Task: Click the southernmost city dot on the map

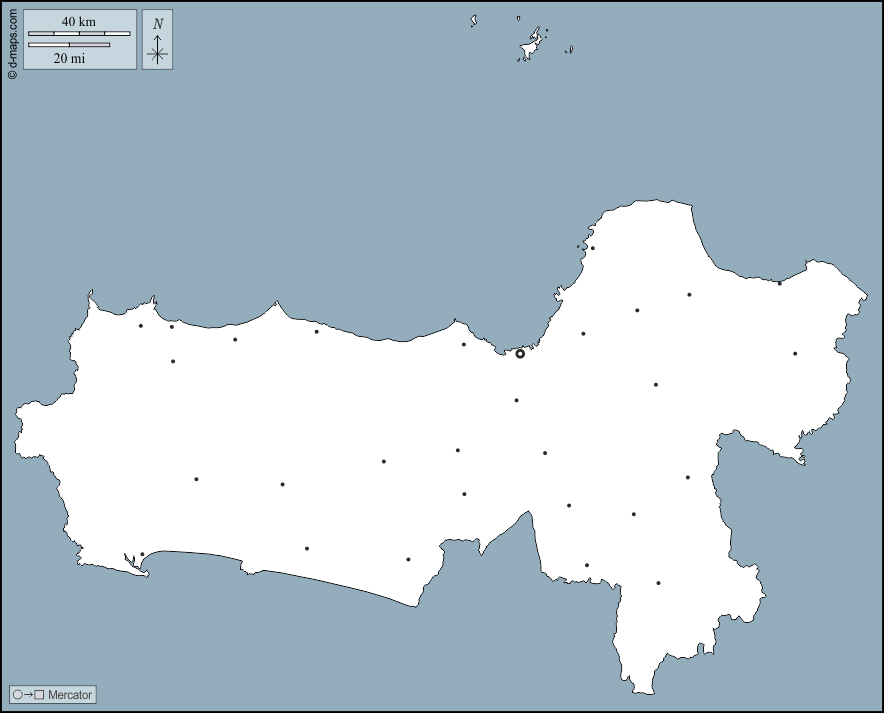Action: pyautogui.click(x=658, y=583)
